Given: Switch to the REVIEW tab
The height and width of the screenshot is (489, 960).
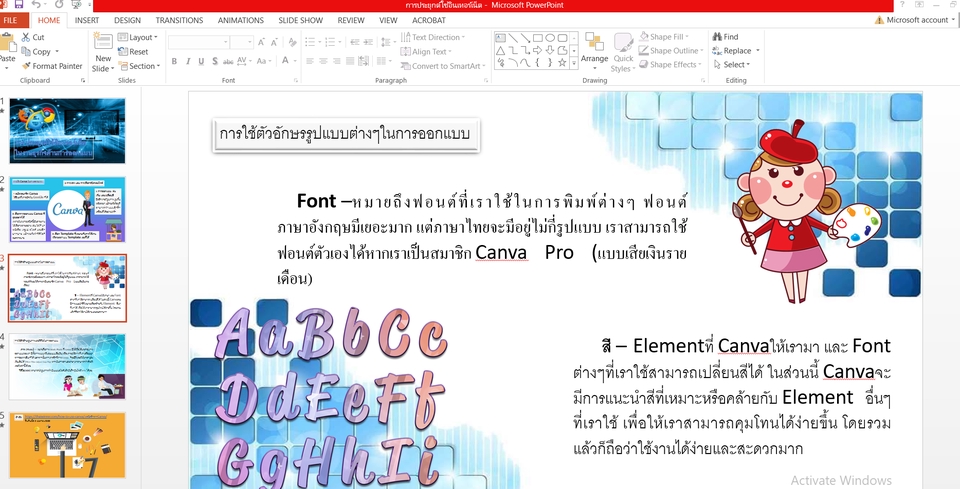Looking at the screenshot, I should (x=351, y=20).
